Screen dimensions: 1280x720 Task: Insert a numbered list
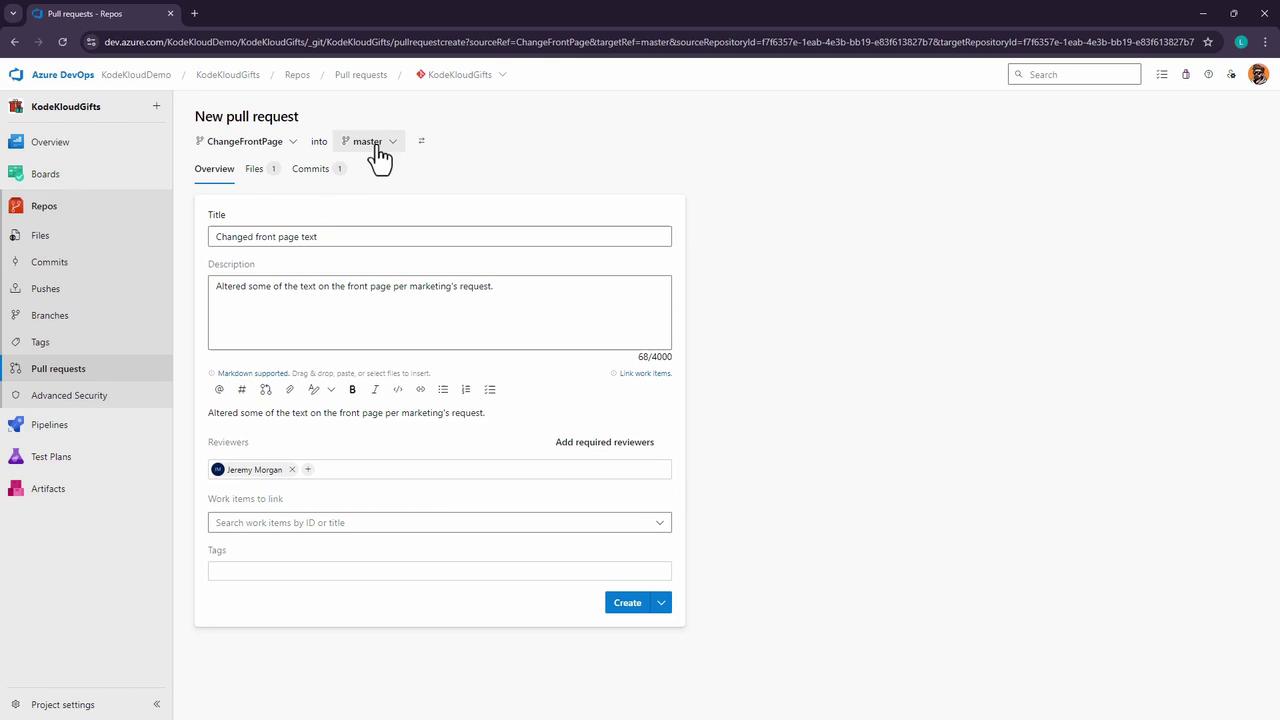(x=466, y=389)
